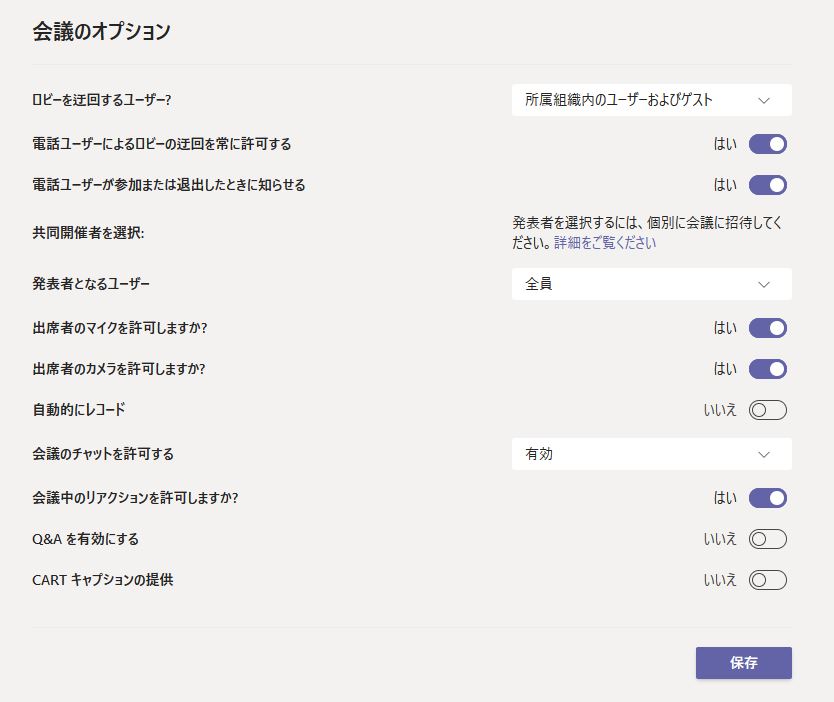Turn off 会議中のリアクション switch
This screenshot has height=702, width=834.
pyautogui.click(x=768, y=498)
